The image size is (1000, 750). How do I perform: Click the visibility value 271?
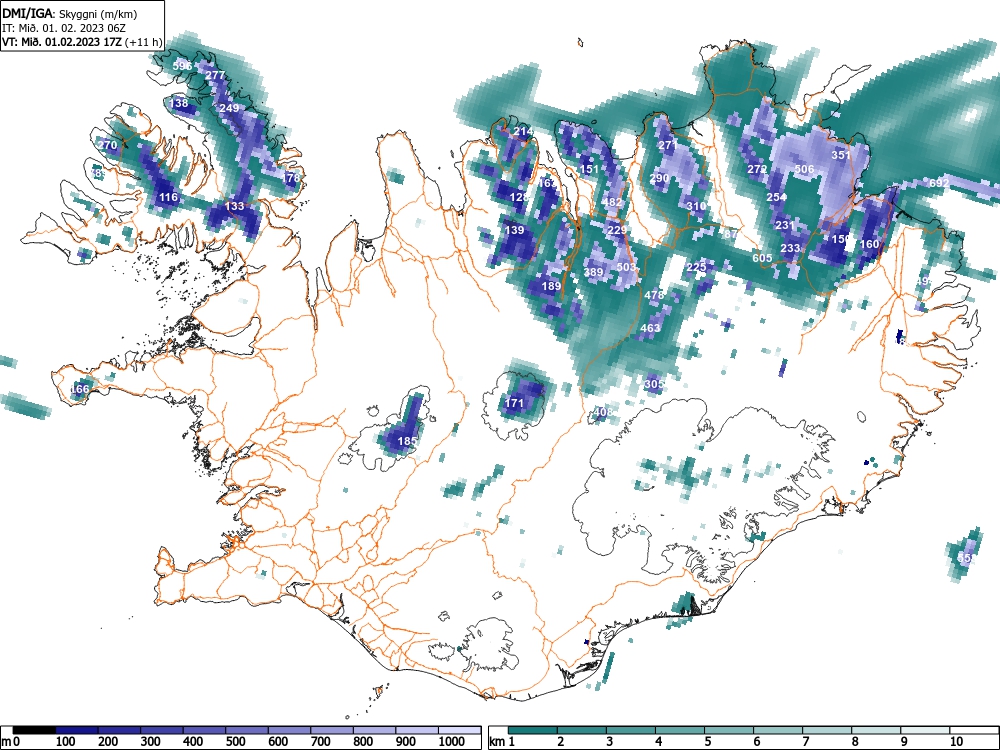coord(667,145)
